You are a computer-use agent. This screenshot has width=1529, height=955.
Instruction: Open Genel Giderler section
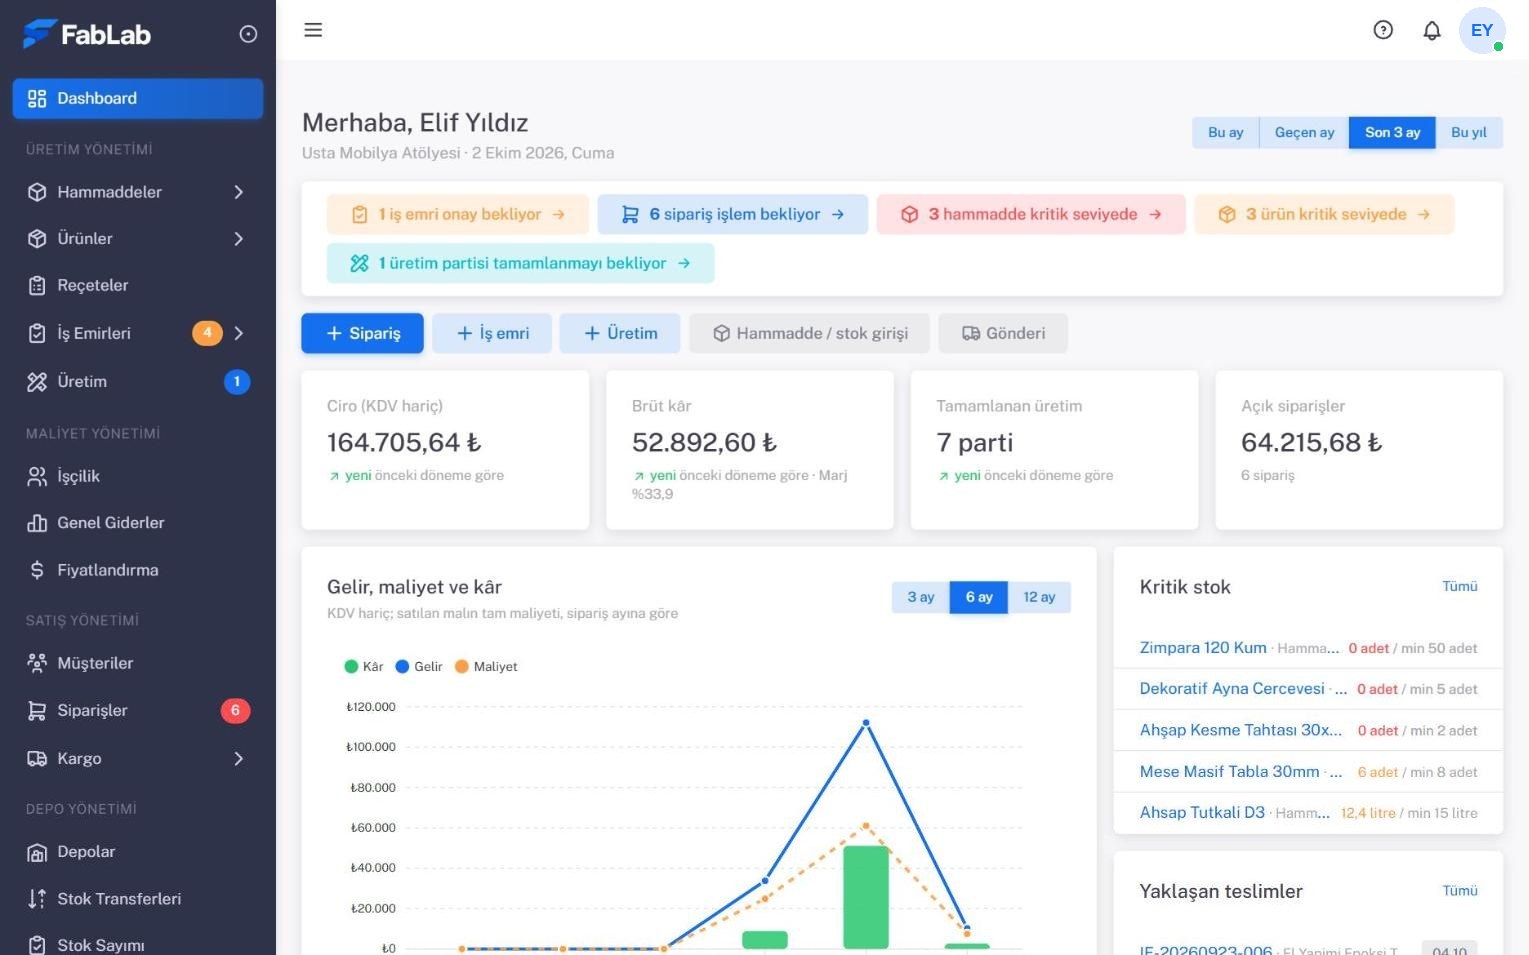pyautogui.click(x=138, y=523)
